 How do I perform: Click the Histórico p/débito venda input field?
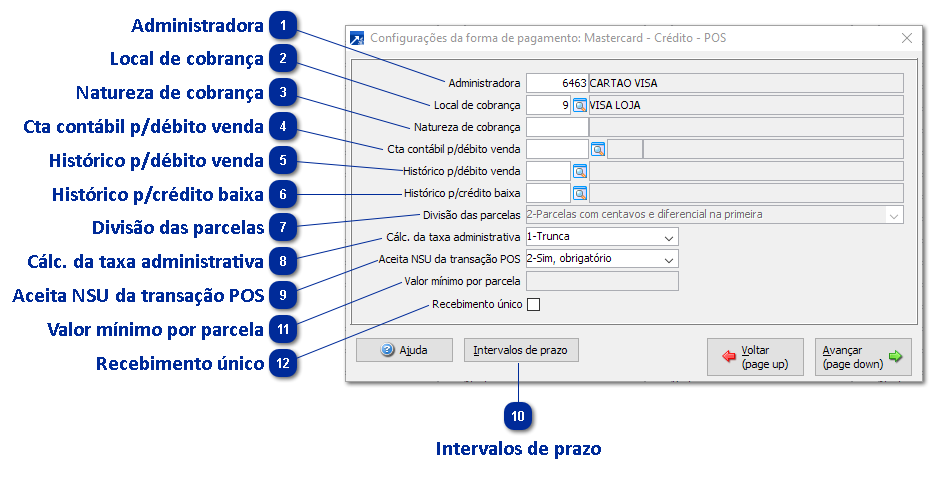(x=547, y=171)
